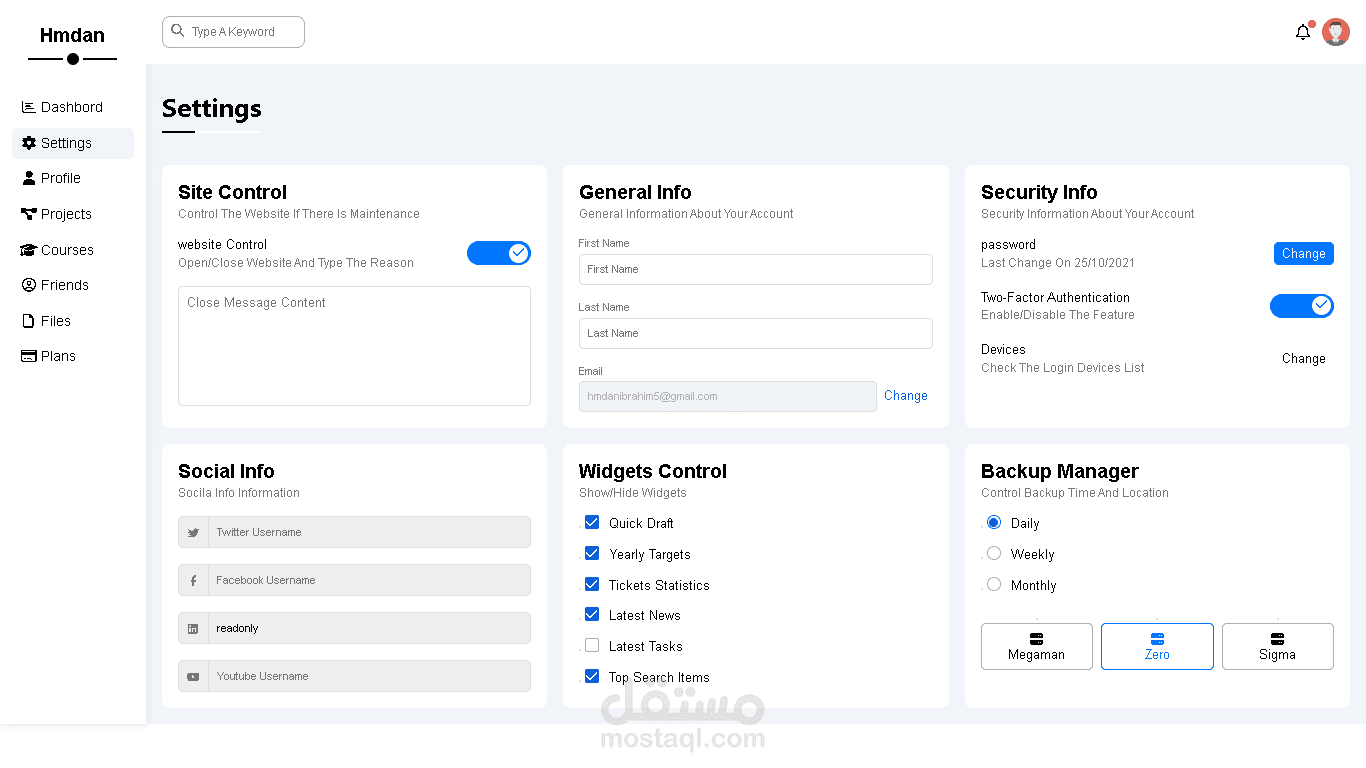Uncheck the Quick Draft widget checkbox
Image resolution: width=1366 pixels, height=768 pixels.
tap(592, 522)
